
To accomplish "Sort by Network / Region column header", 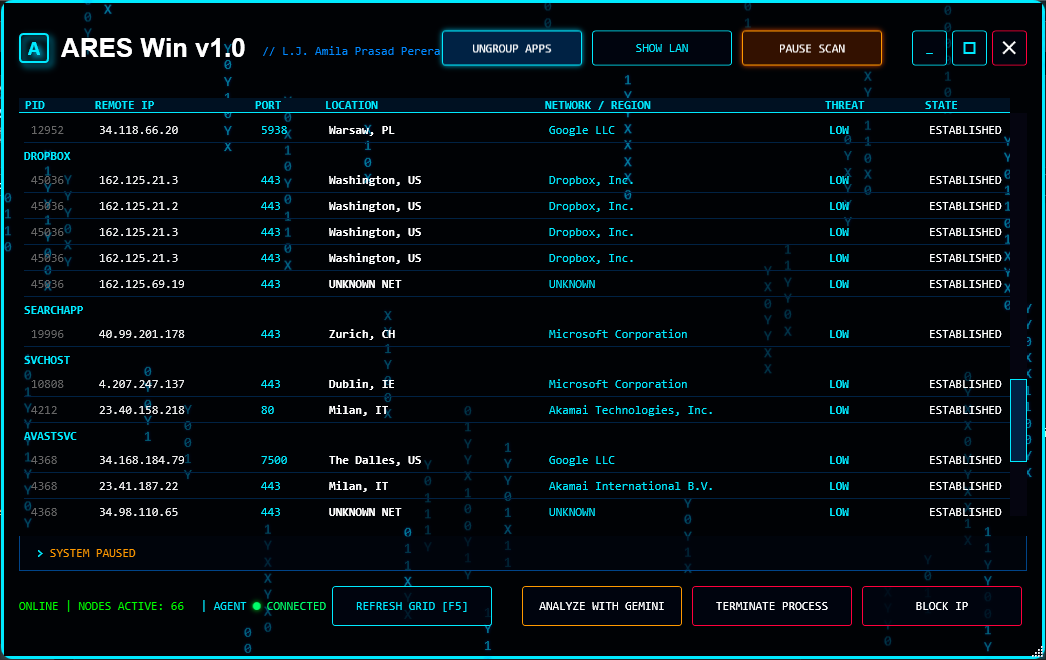I will [597, 105].
